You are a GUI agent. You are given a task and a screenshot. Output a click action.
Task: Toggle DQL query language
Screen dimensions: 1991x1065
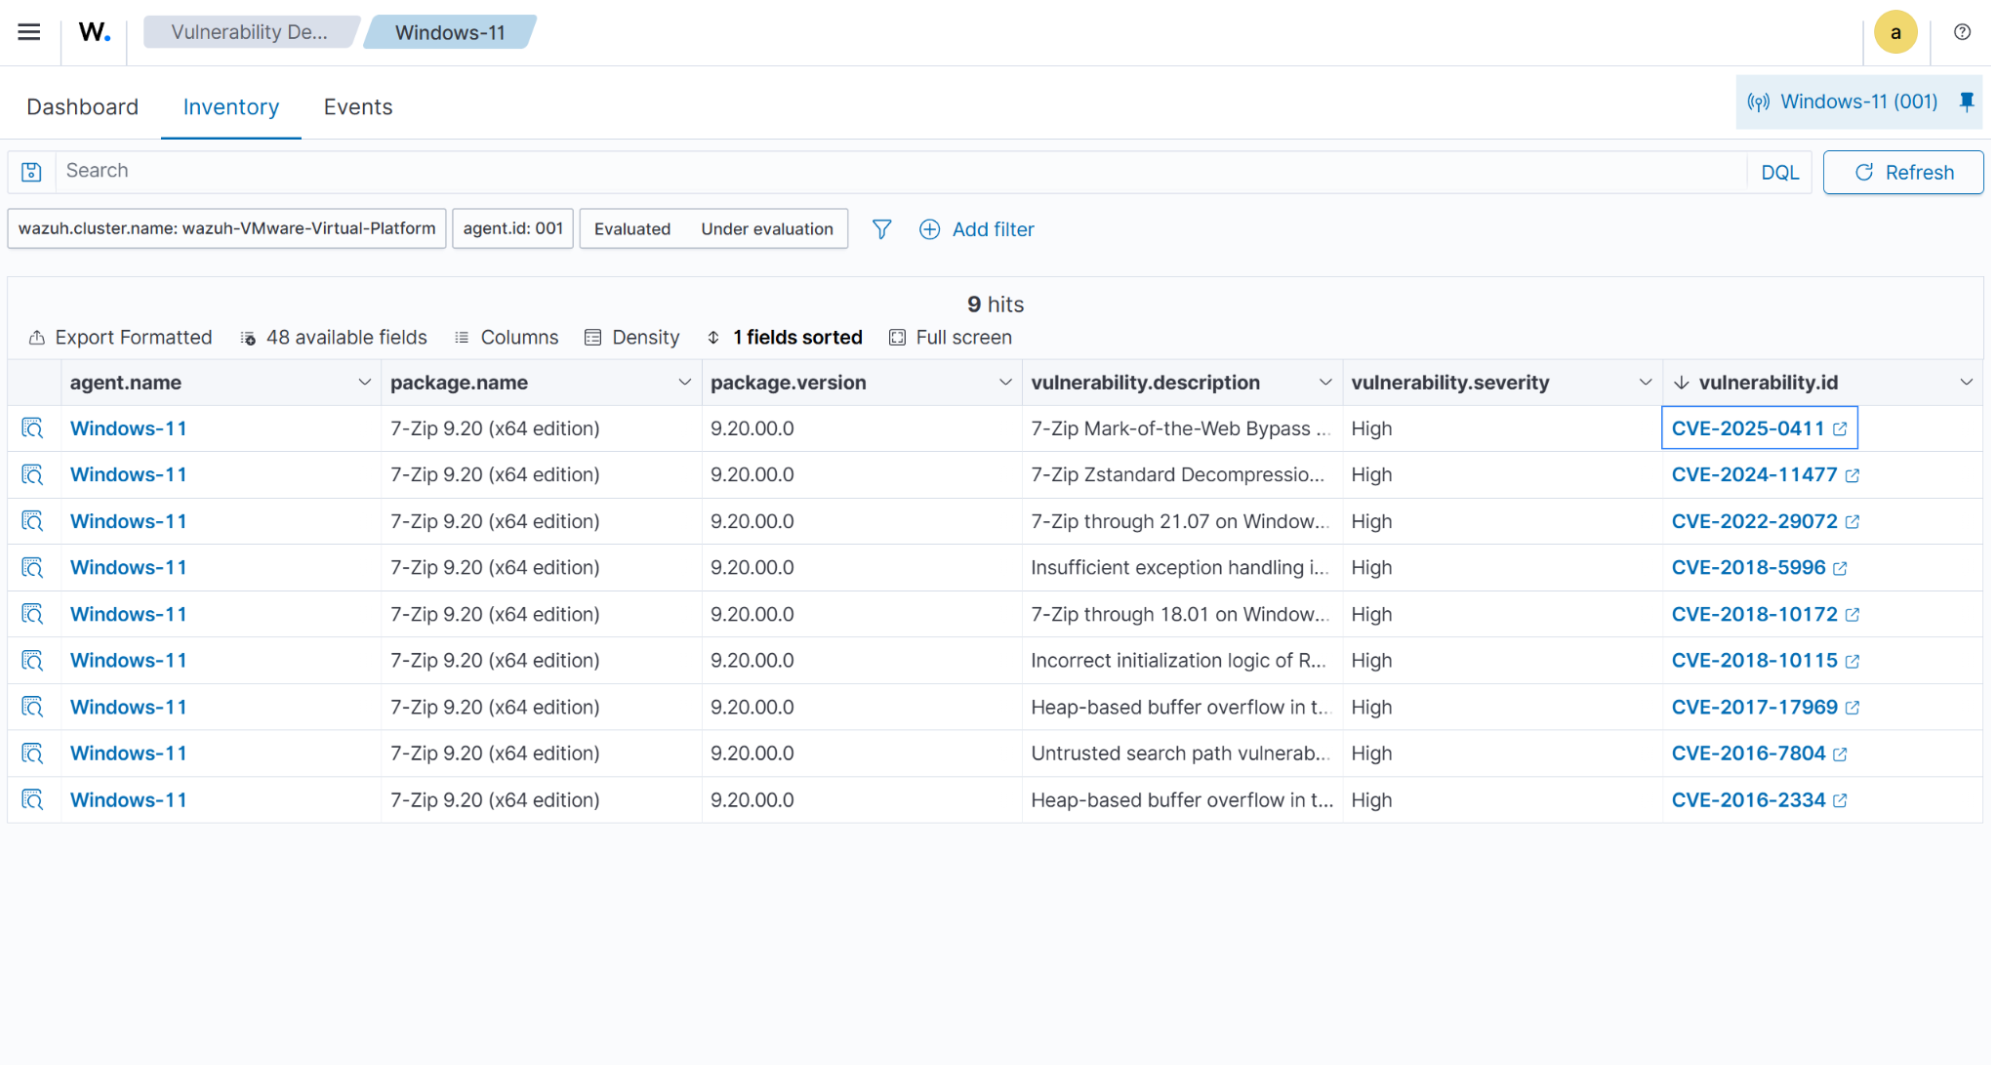pos(1779,172)
